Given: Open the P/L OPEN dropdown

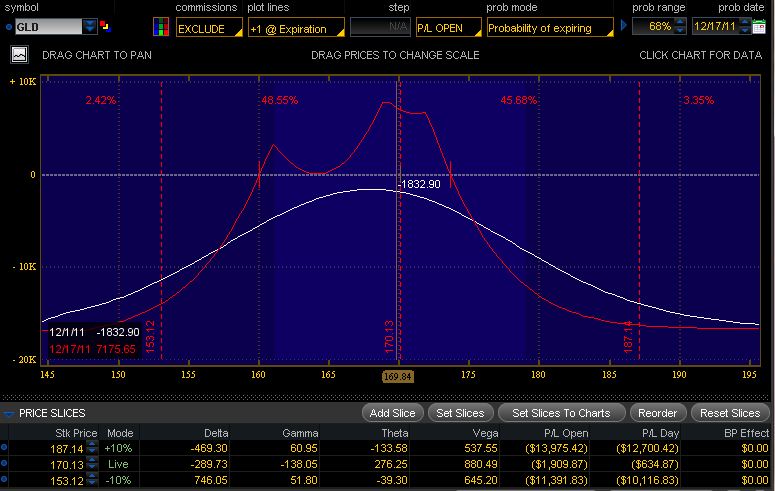Looking at the screenshot, I should (x=449, y=28).
